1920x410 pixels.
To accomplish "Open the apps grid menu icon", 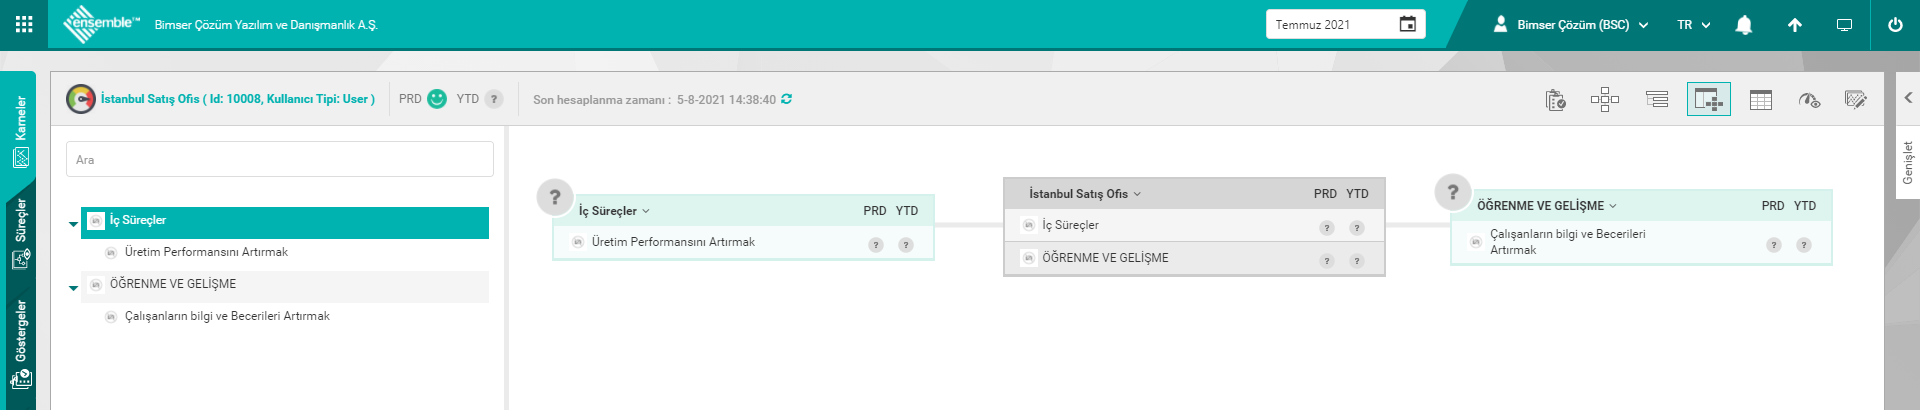I will [x=24, y=24].
